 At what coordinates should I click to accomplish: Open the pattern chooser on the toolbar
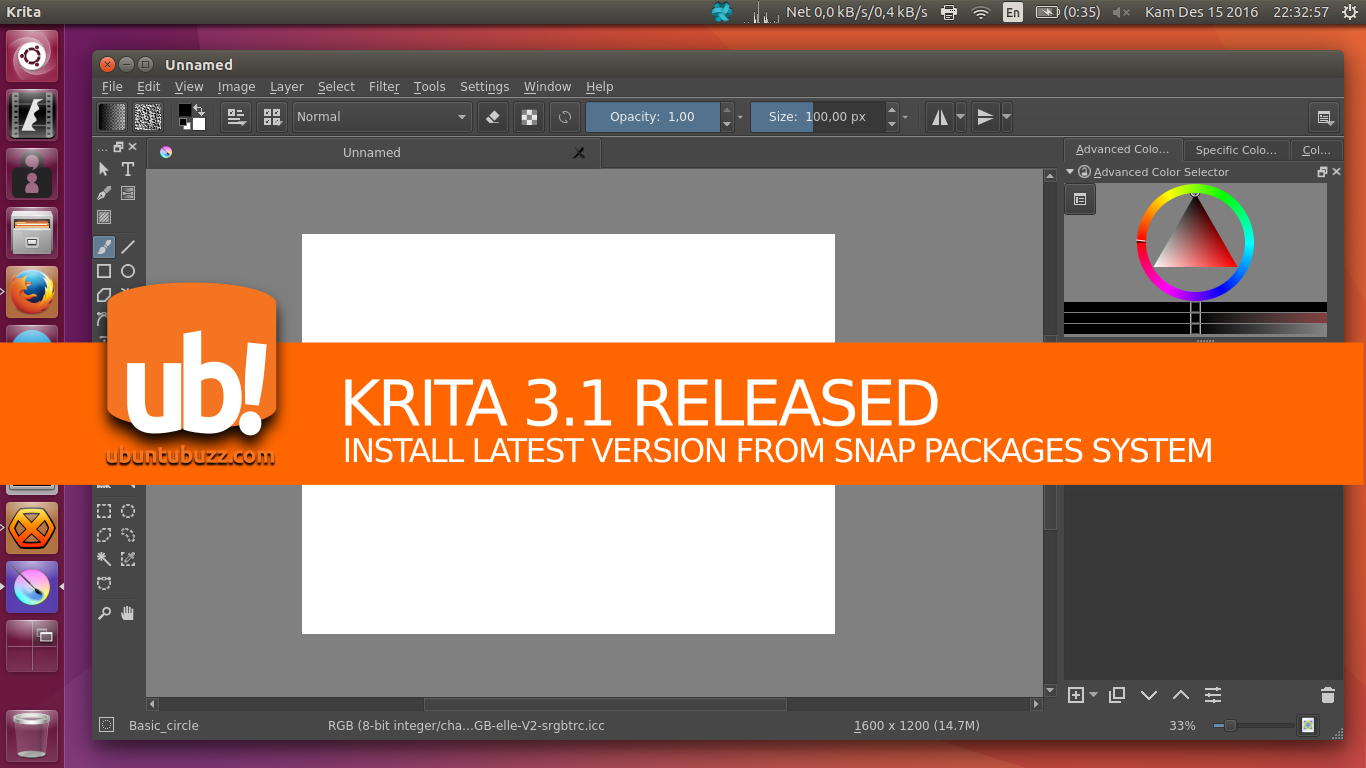pyautogui.click(x=147, y=117)
